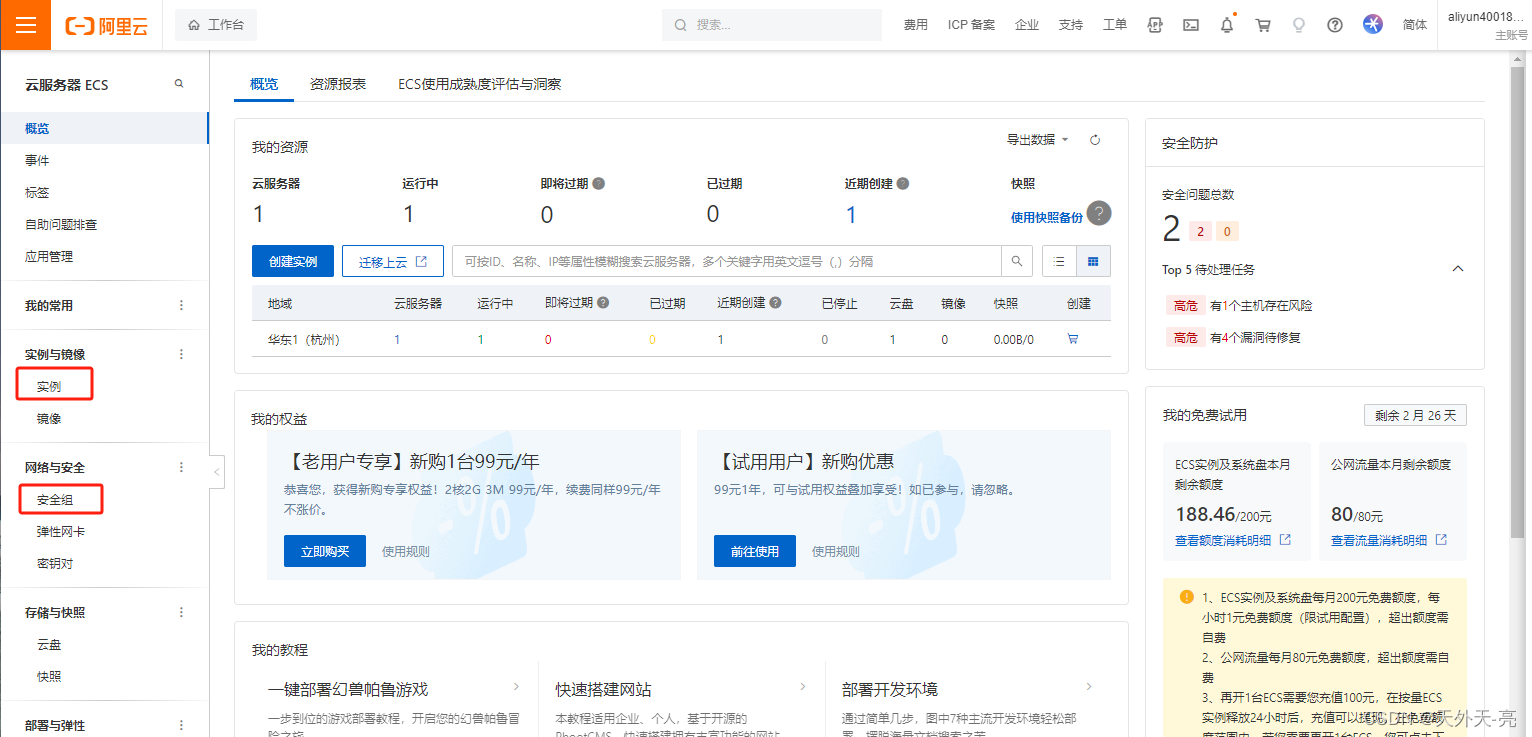Select 概览 in the sidebar
Screen dimensions: 1532x737
pyautogui.click(x=104, y=128)
